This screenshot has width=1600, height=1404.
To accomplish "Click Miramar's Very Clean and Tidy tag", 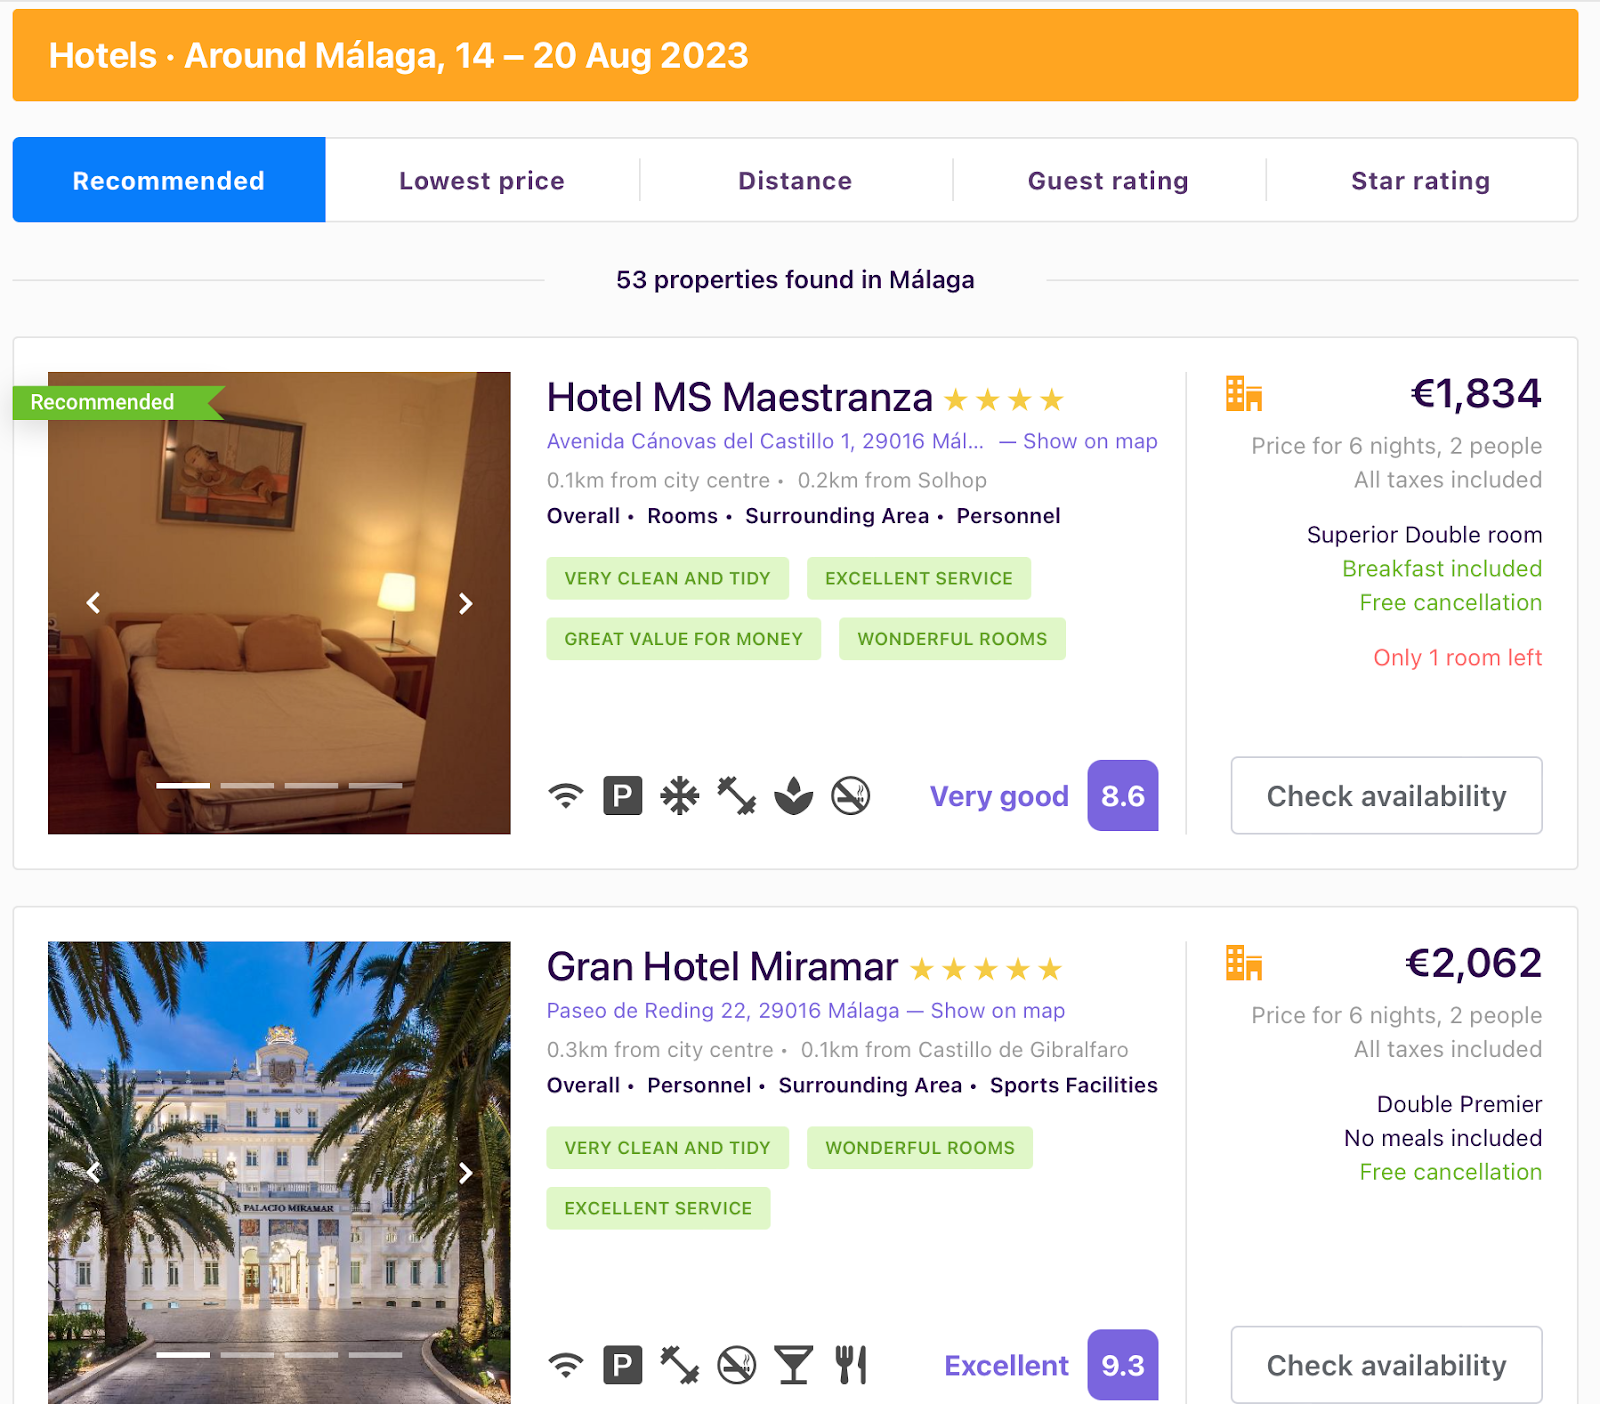I will click(667, 1148).
